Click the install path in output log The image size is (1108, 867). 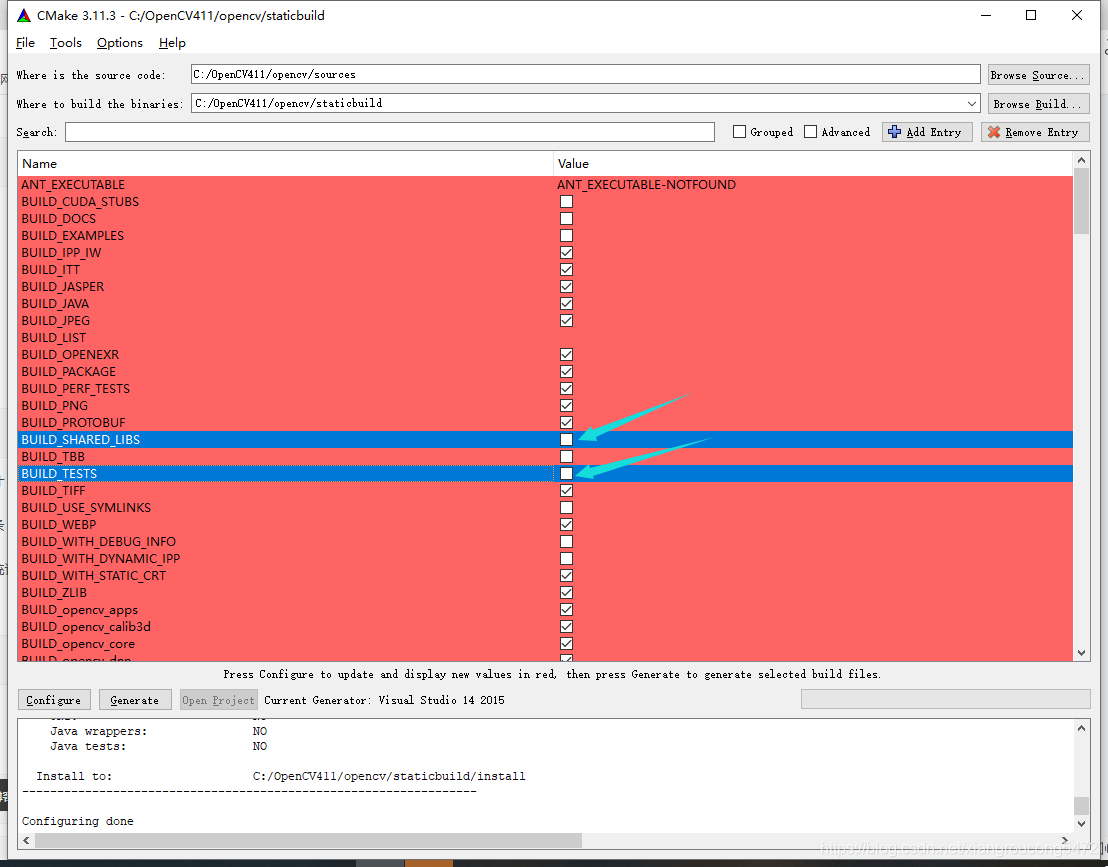[x=389, y=776]
